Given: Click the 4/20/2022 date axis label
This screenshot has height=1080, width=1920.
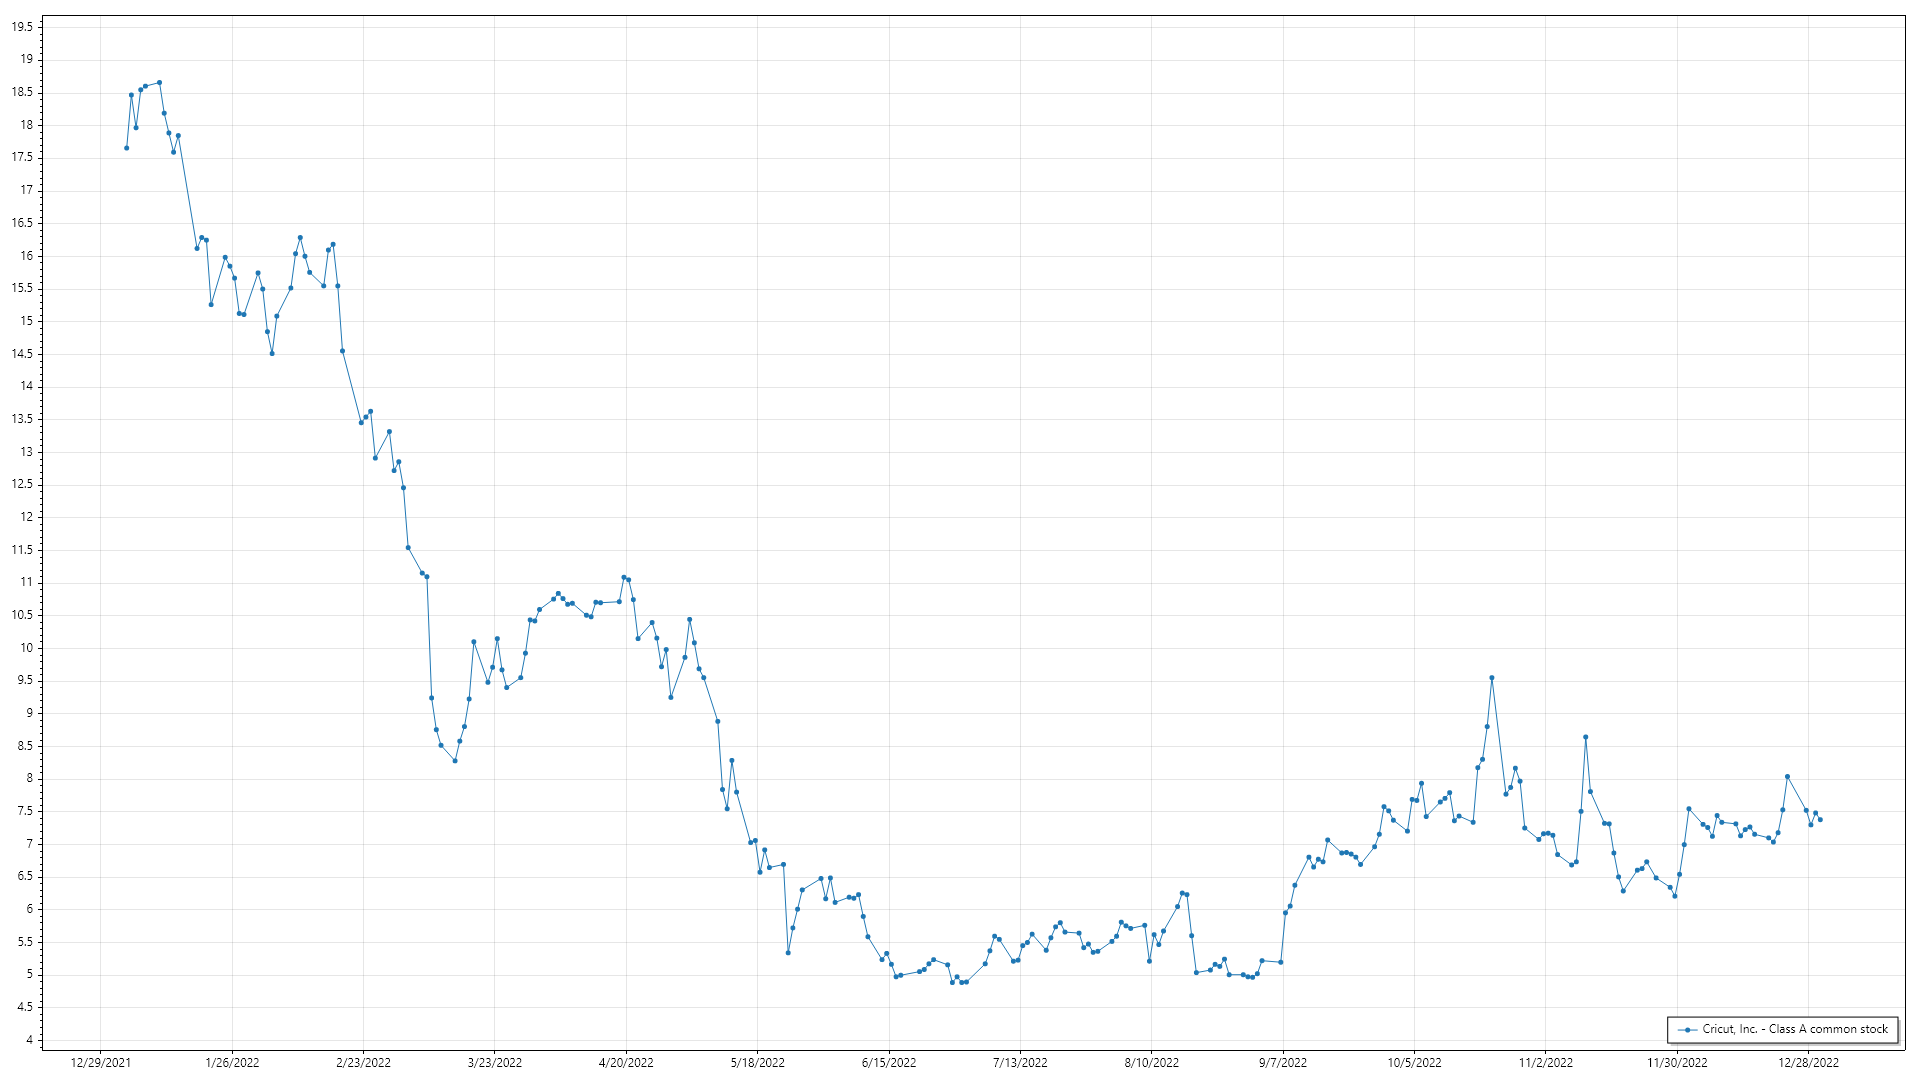Looking at the screenshot, I should pyautogui.click(x=626, y=1062).
